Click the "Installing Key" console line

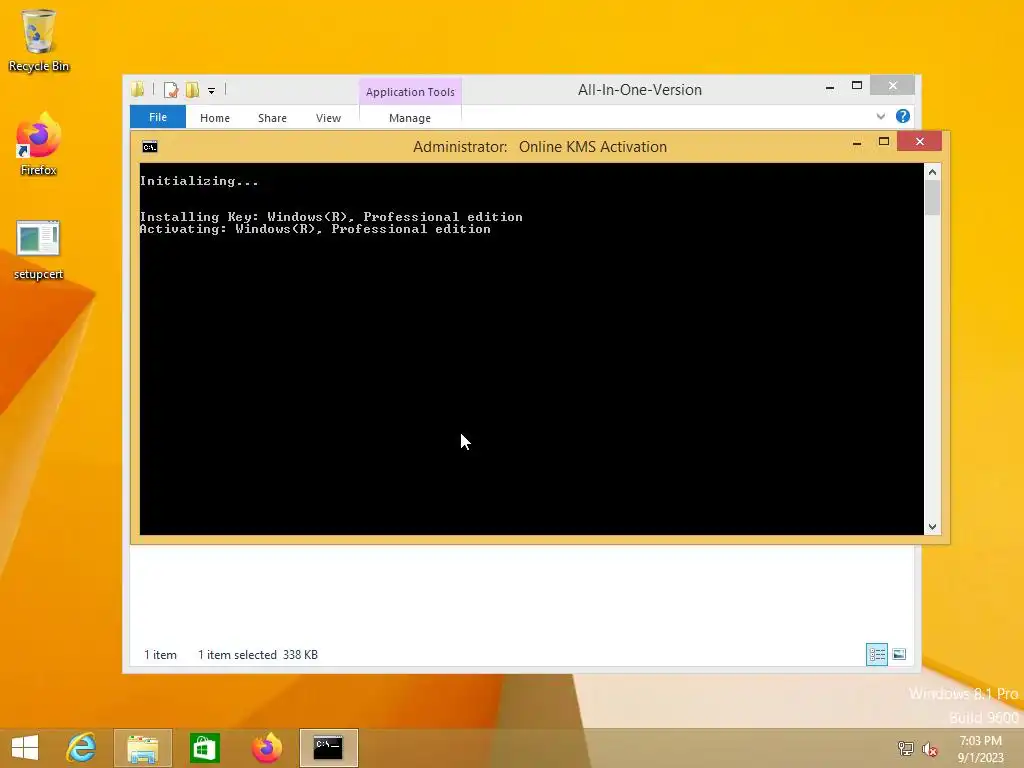pos(331,217)
